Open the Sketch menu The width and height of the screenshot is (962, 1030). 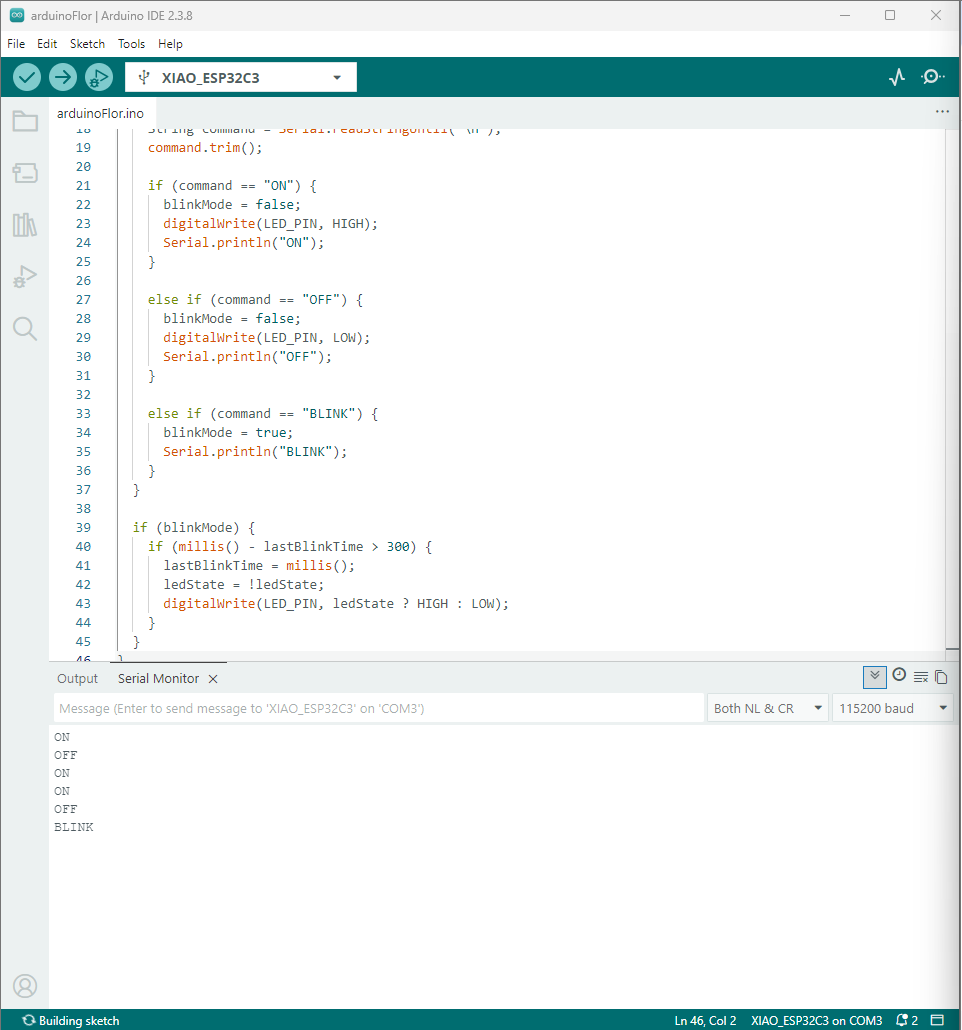click(87, 44)
